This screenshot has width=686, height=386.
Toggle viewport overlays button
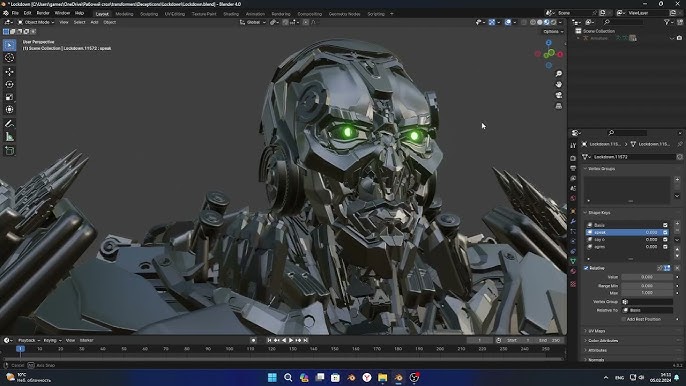coord(508,22)
